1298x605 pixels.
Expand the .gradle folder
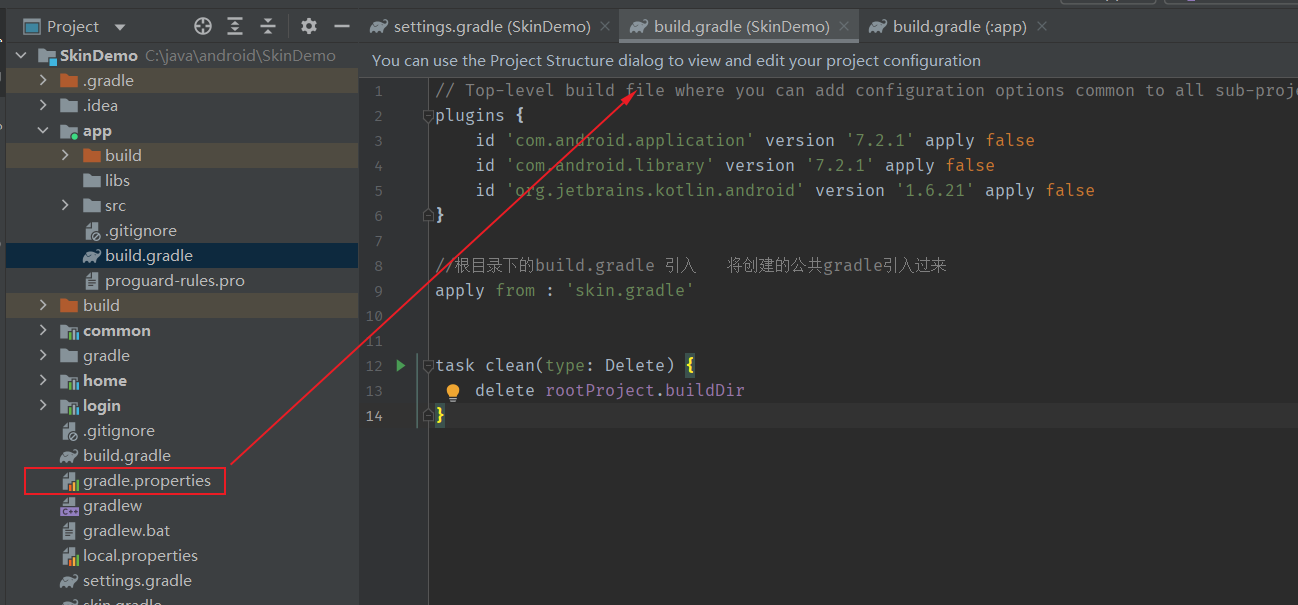pyautogui.click(x=43, y=80)
